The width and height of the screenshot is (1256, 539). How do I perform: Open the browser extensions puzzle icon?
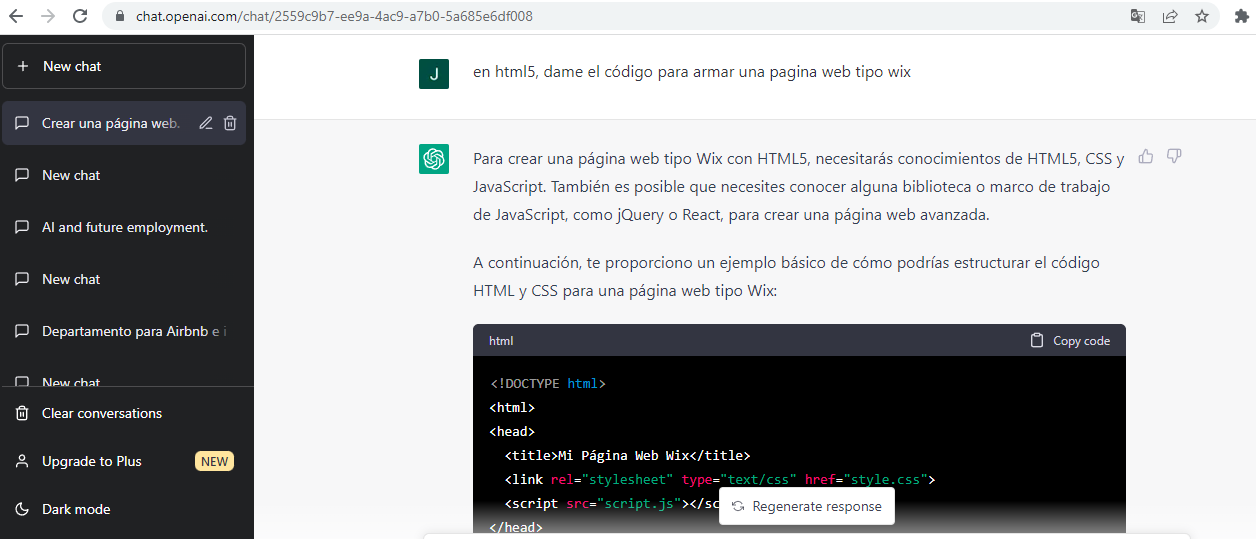[x=1240, y=16]
